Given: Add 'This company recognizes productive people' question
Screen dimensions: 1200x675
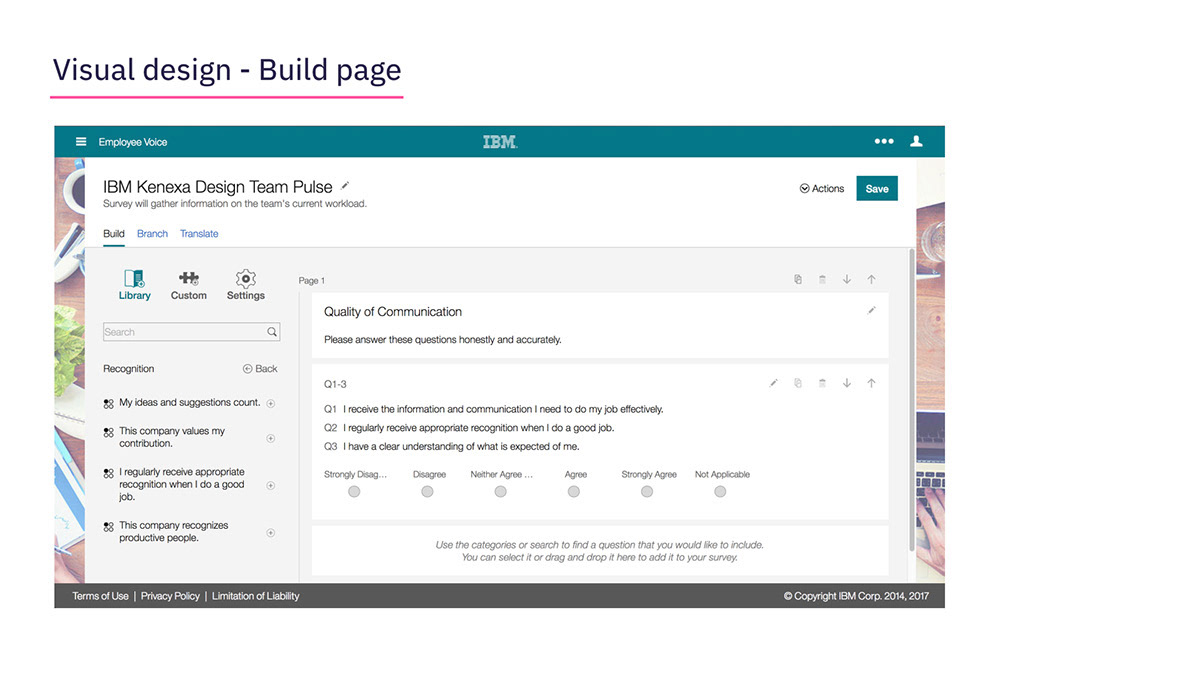Looking at the screenshot, I should [271, 532].
